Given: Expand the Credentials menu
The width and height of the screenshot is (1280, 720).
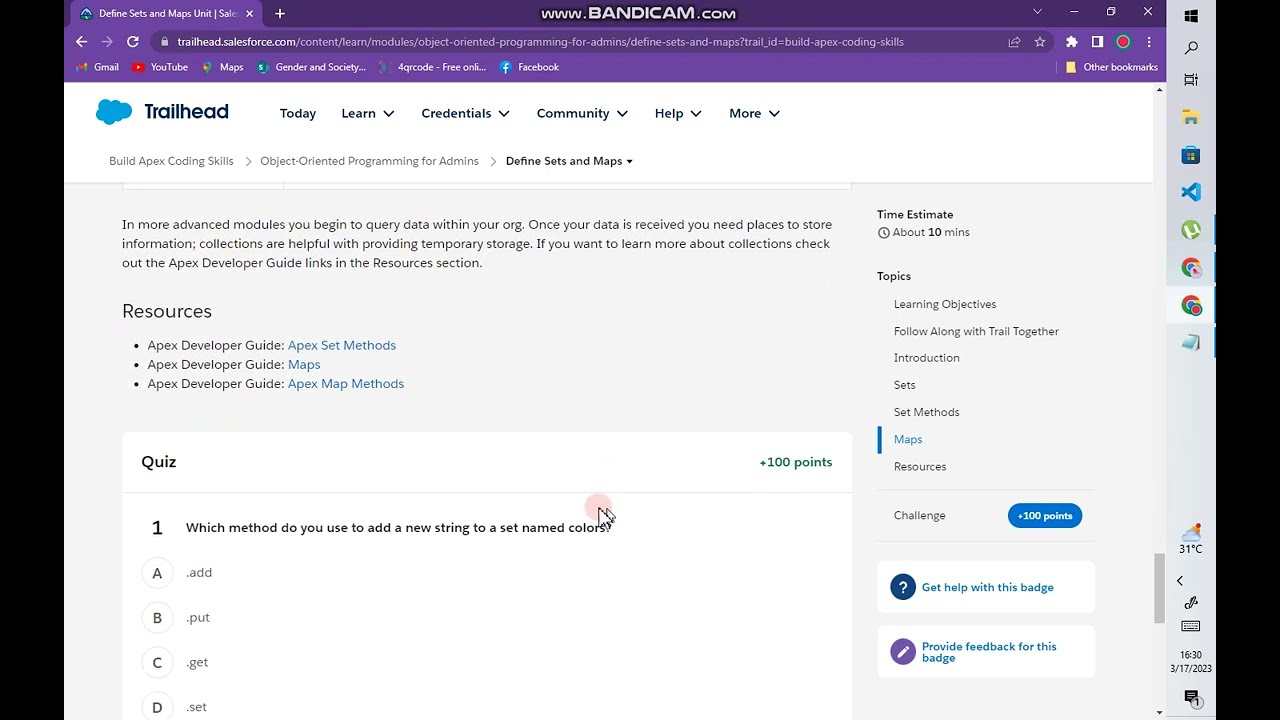Looking at the screenshot, I should [x=465, y=113].
